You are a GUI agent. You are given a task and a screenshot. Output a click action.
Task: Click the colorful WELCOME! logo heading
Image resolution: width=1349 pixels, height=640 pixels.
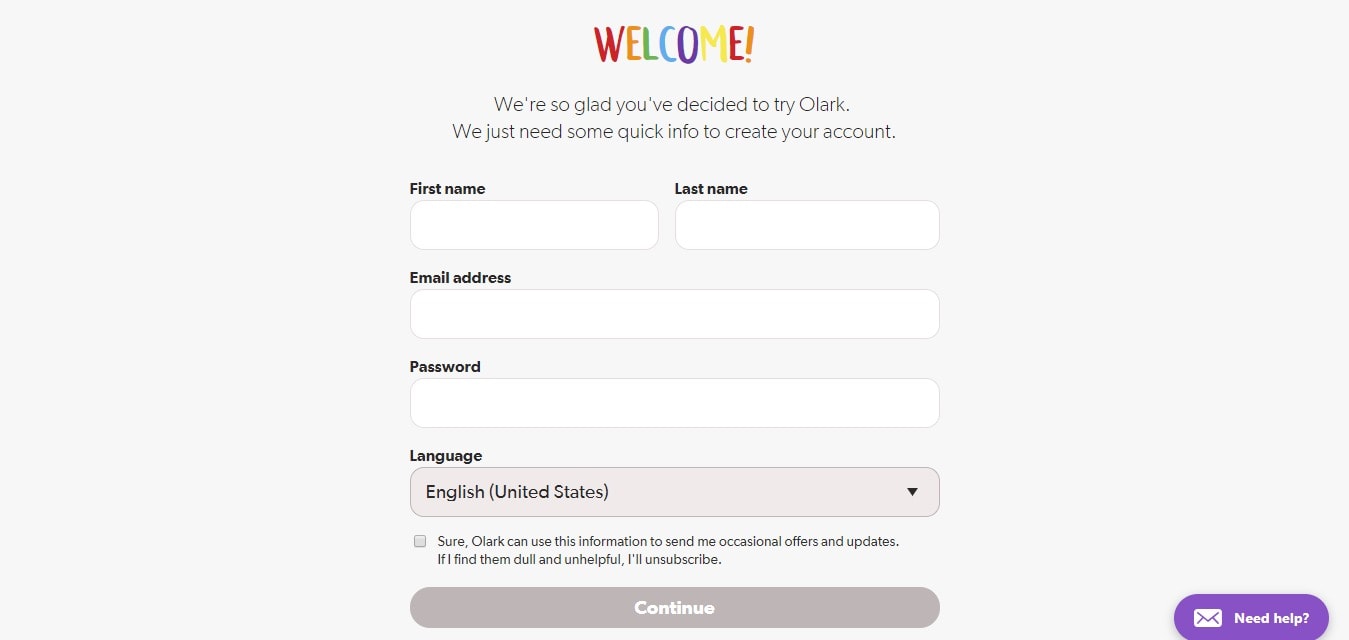pos(674,45)
